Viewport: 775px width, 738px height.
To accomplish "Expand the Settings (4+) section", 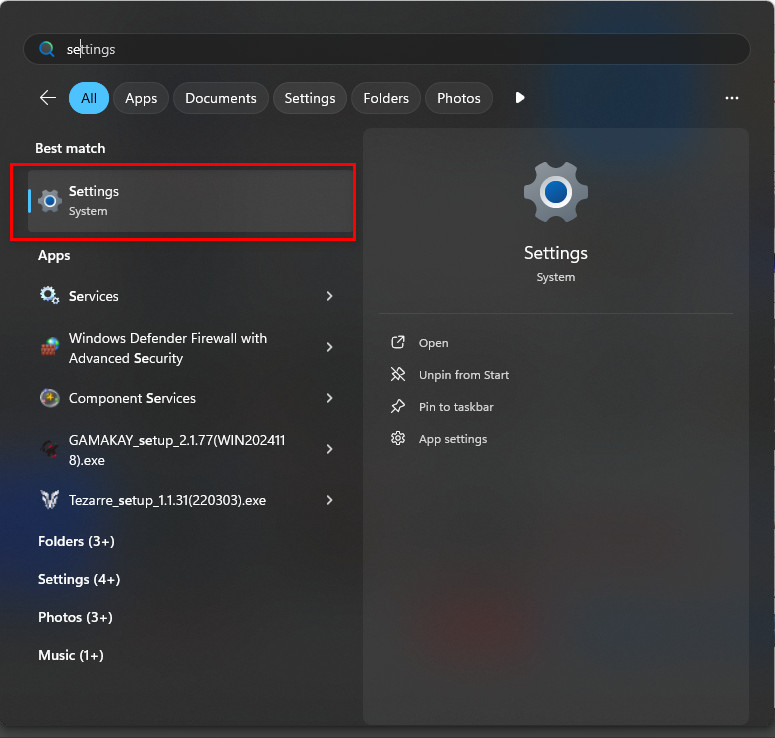I will [79, 579].
